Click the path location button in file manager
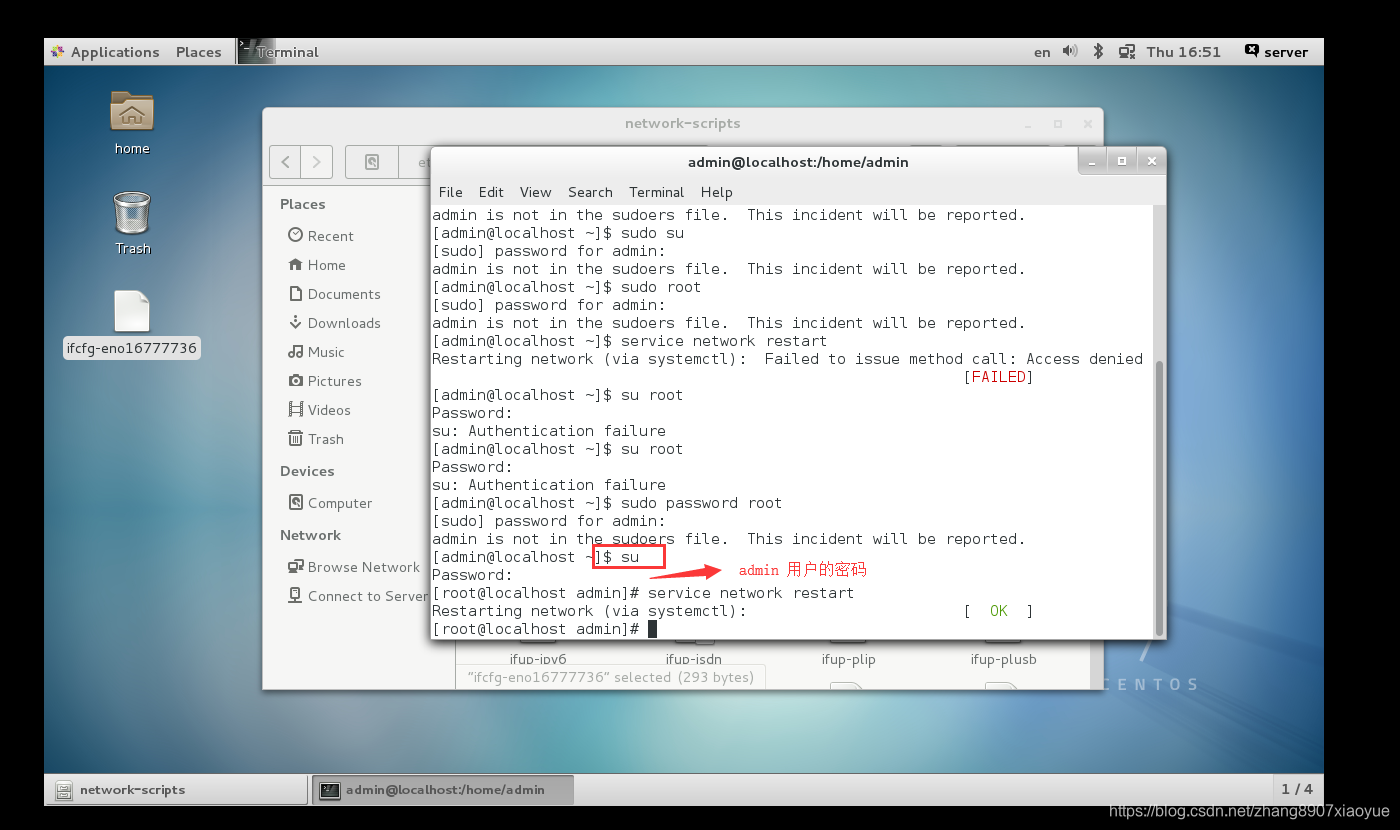The width and height of the screenshot is (1400, 830). tap(372, 161)
